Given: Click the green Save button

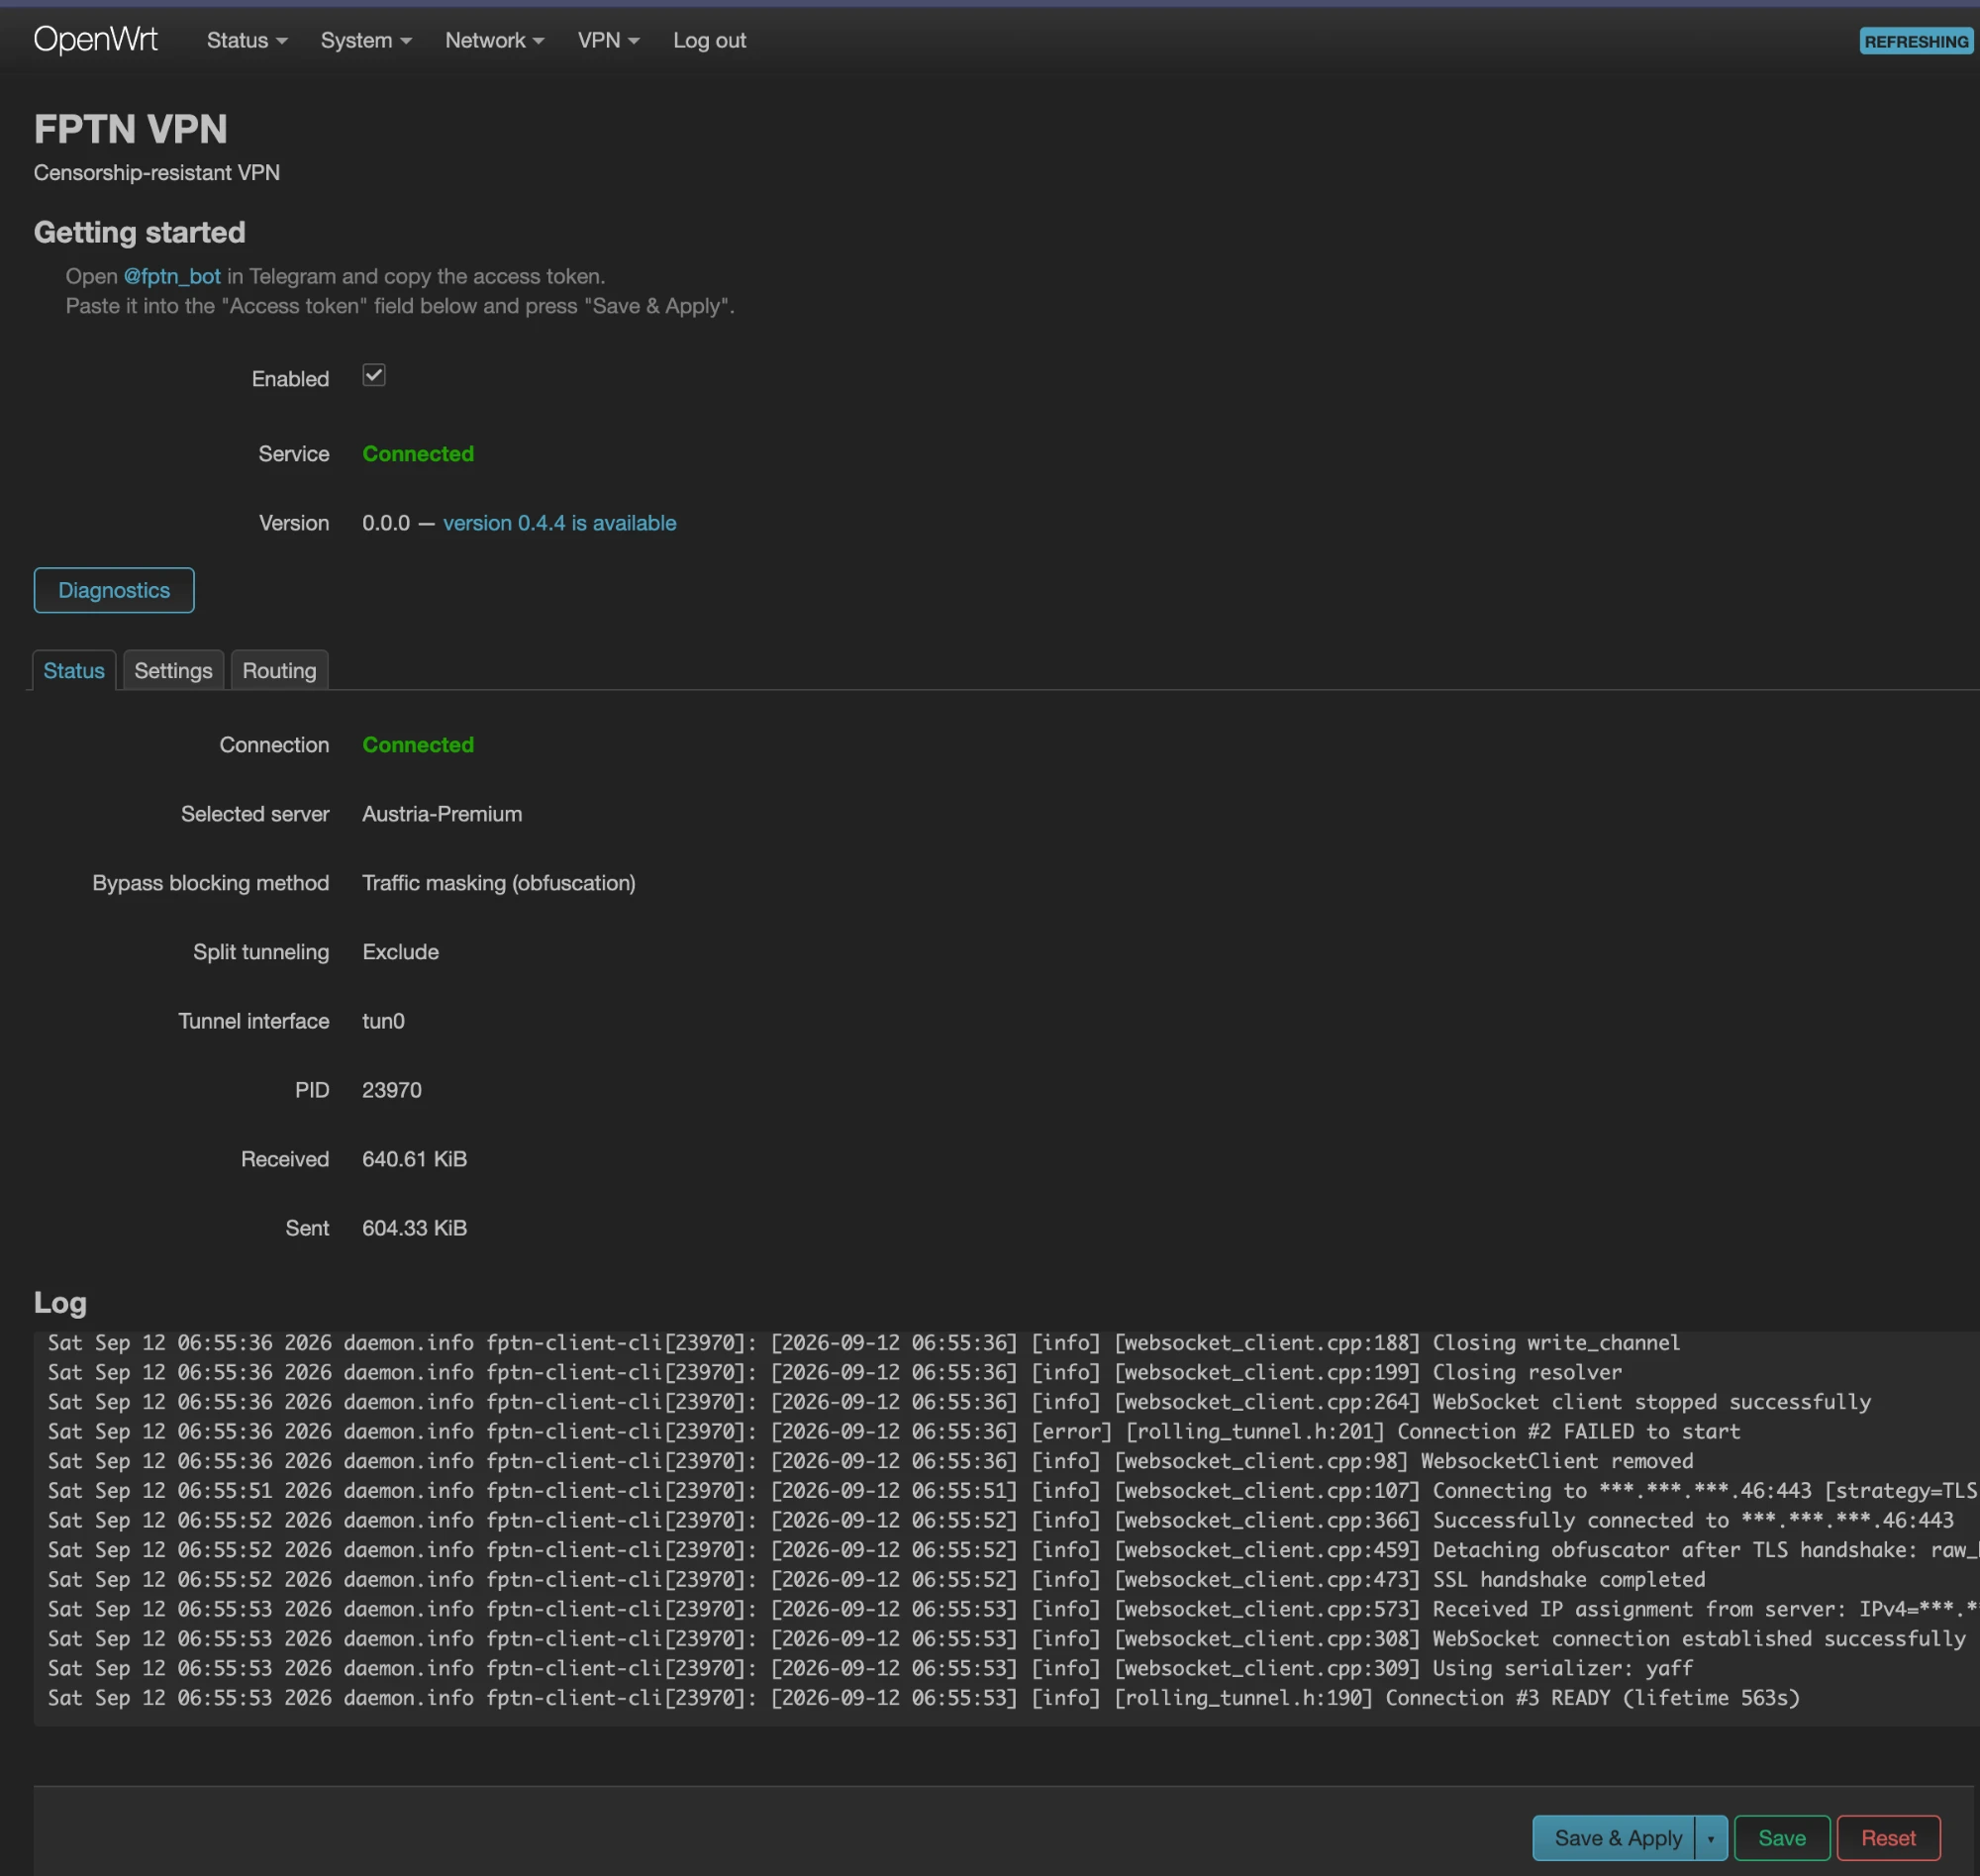Looking at the screenshot, I should click(x=1782, y=1838).
